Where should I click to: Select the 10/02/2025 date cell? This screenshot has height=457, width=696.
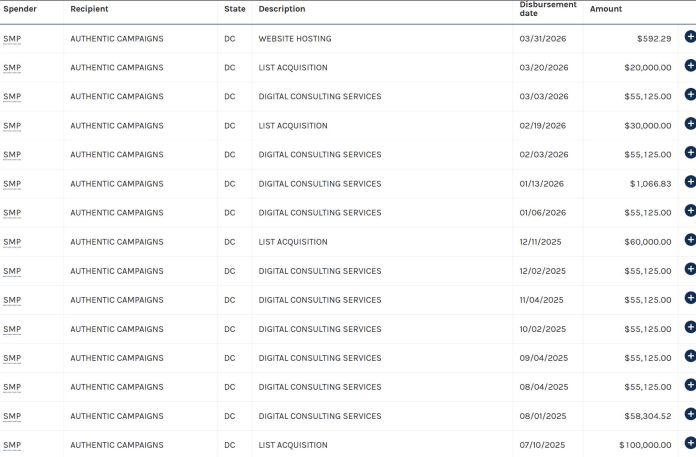pyautogui.click(x=543, y=330)
